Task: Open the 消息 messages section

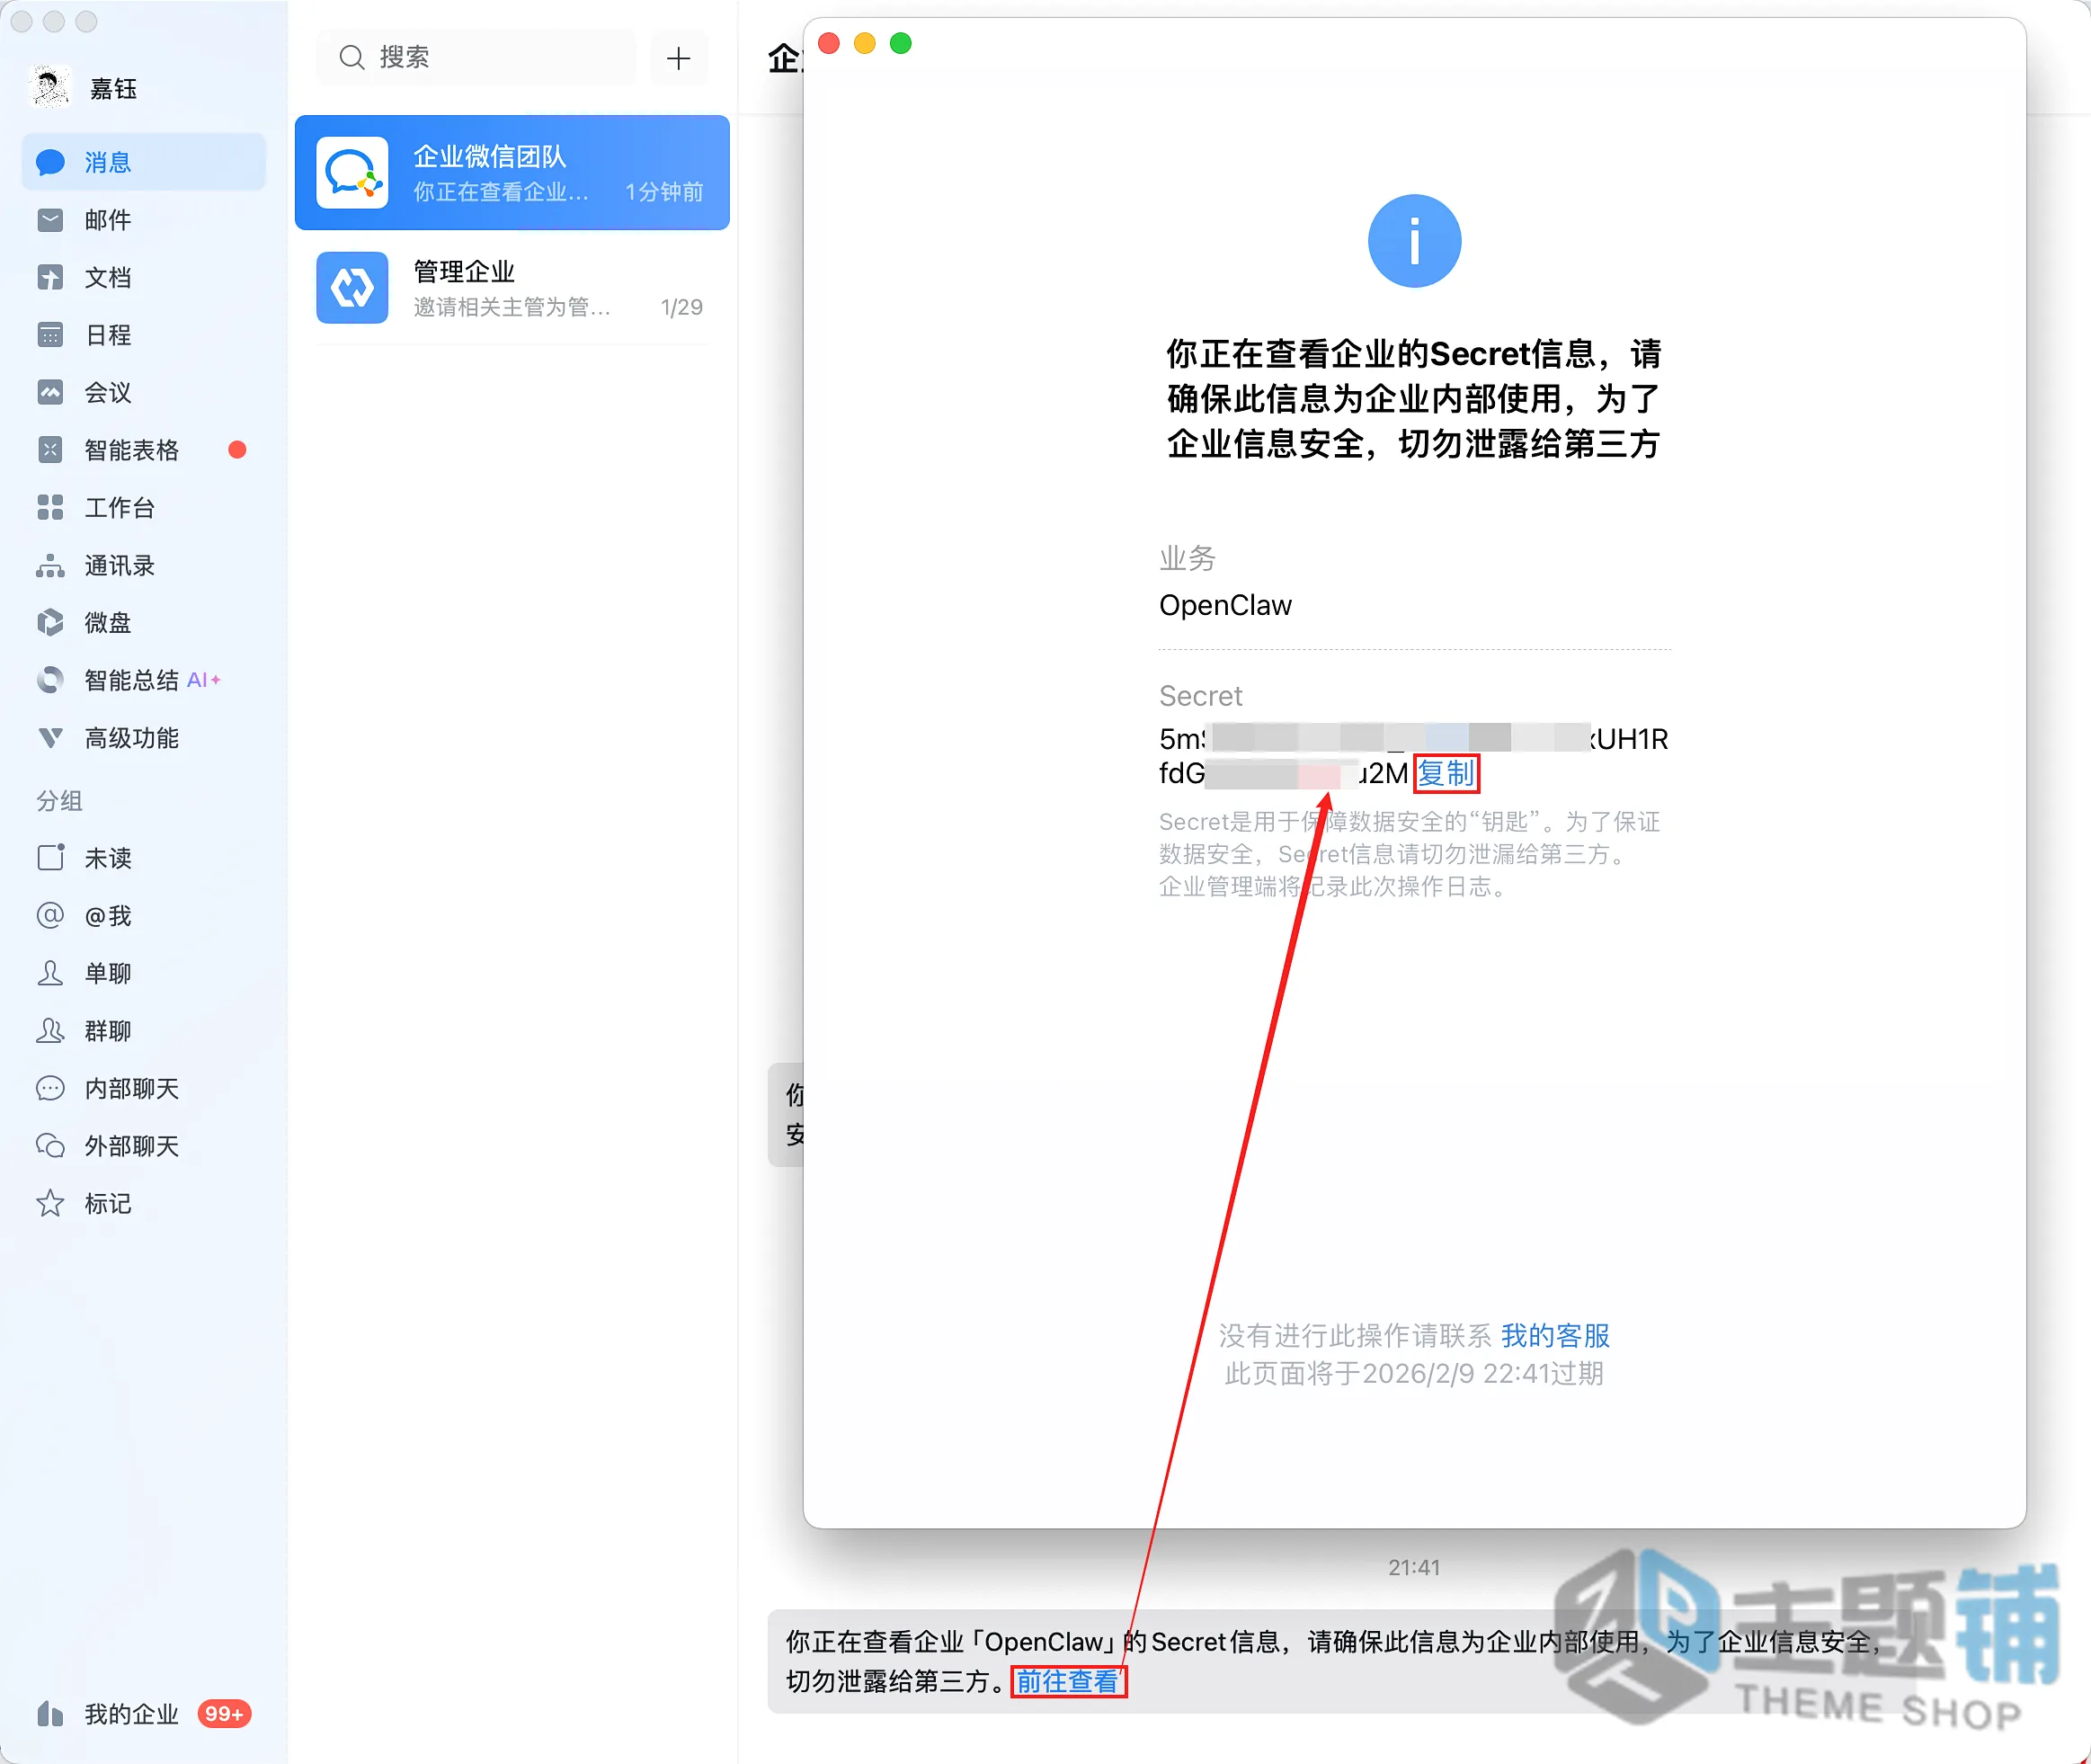Action: [x=144, y=162]
